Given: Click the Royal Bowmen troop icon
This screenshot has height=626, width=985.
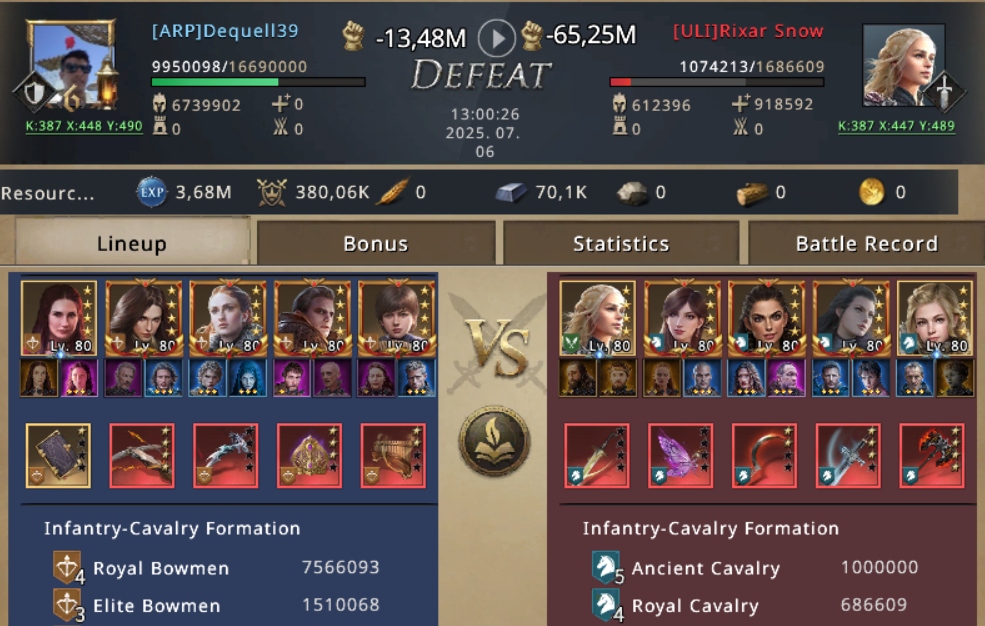Looking at the screenshot, I should point(68,568).
